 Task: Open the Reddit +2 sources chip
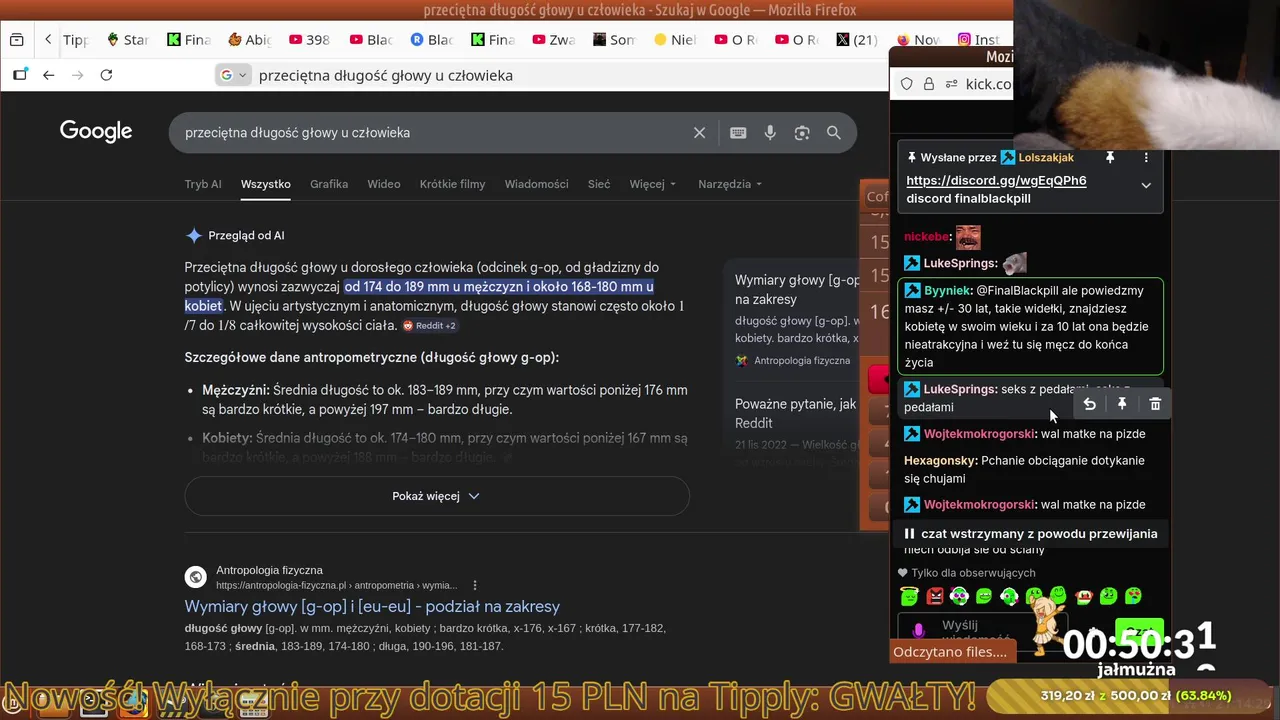click(429, 326)
